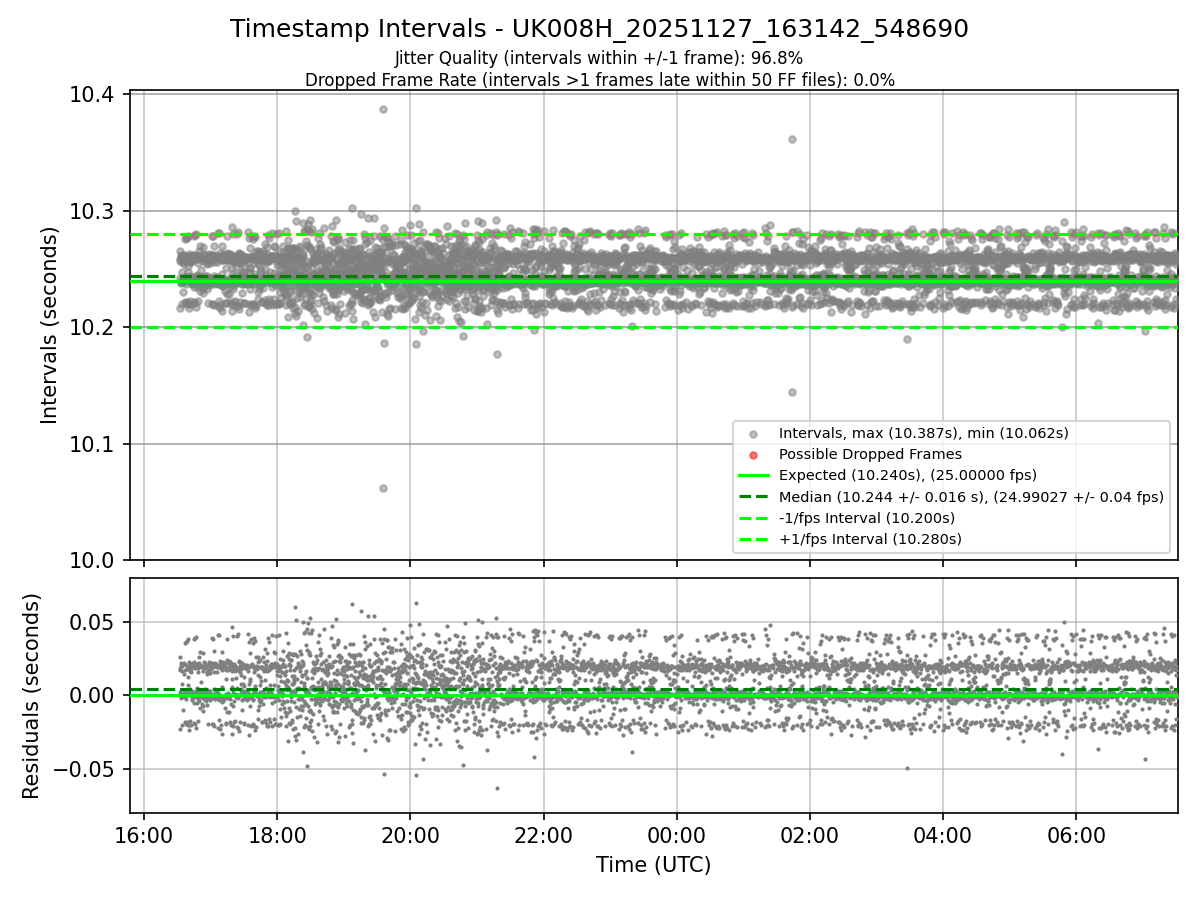This screenshot has width=1200, height=900.
Task: Click the 'Median (10.244 +/- 0.016 s)' legend entry
Action: [x=970, y=497]
